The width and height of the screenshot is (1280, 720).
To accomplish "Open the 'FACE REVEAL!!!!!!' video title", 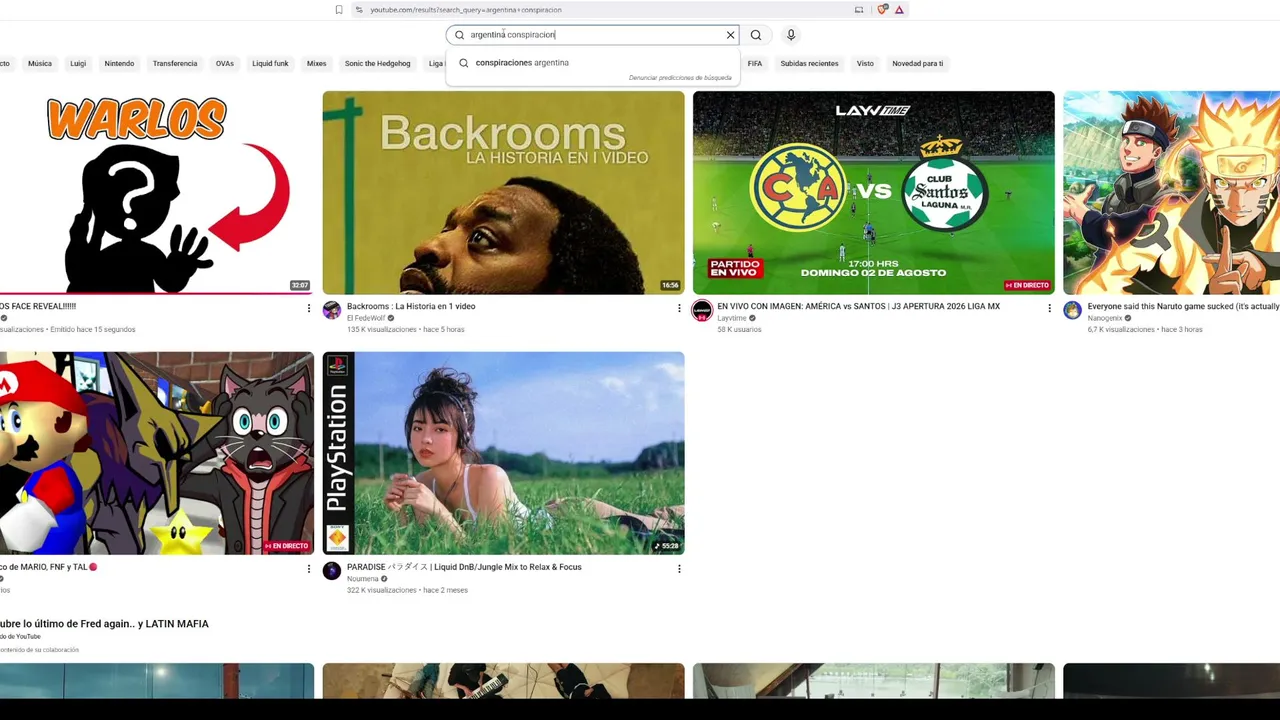I will [x=38, y=306].
